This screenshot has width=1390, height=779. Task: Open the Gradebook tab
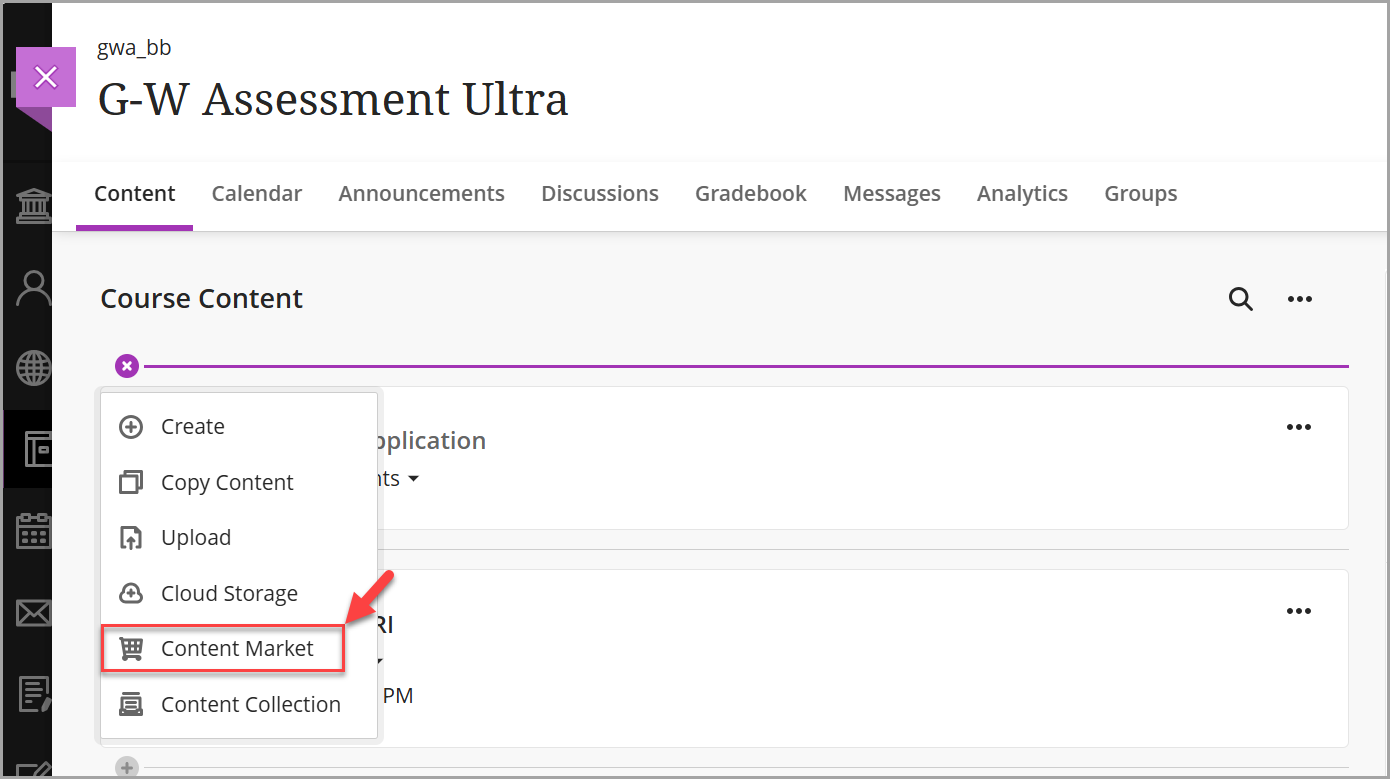coord(751,194)
